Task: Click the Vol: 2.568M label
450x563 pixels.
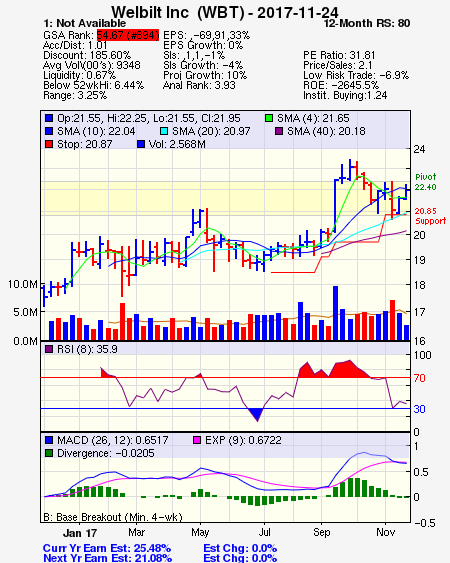Action: [177, 144]
